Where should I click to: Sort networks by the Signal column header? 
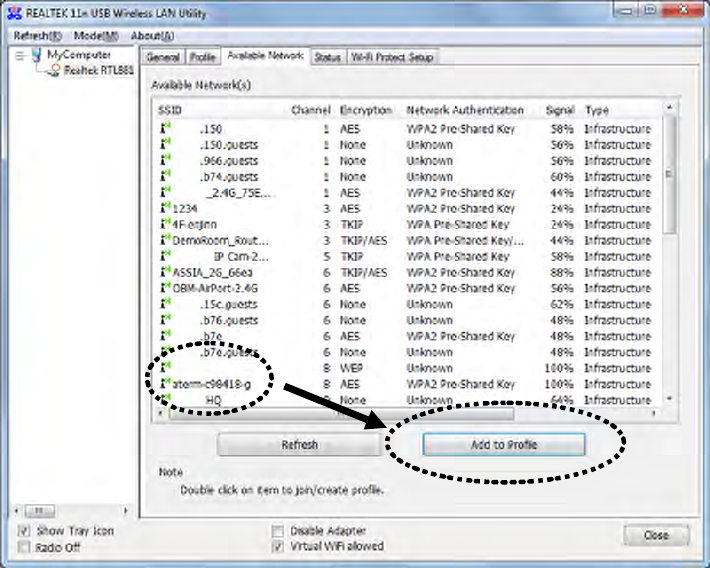click(x=560, y=110)
